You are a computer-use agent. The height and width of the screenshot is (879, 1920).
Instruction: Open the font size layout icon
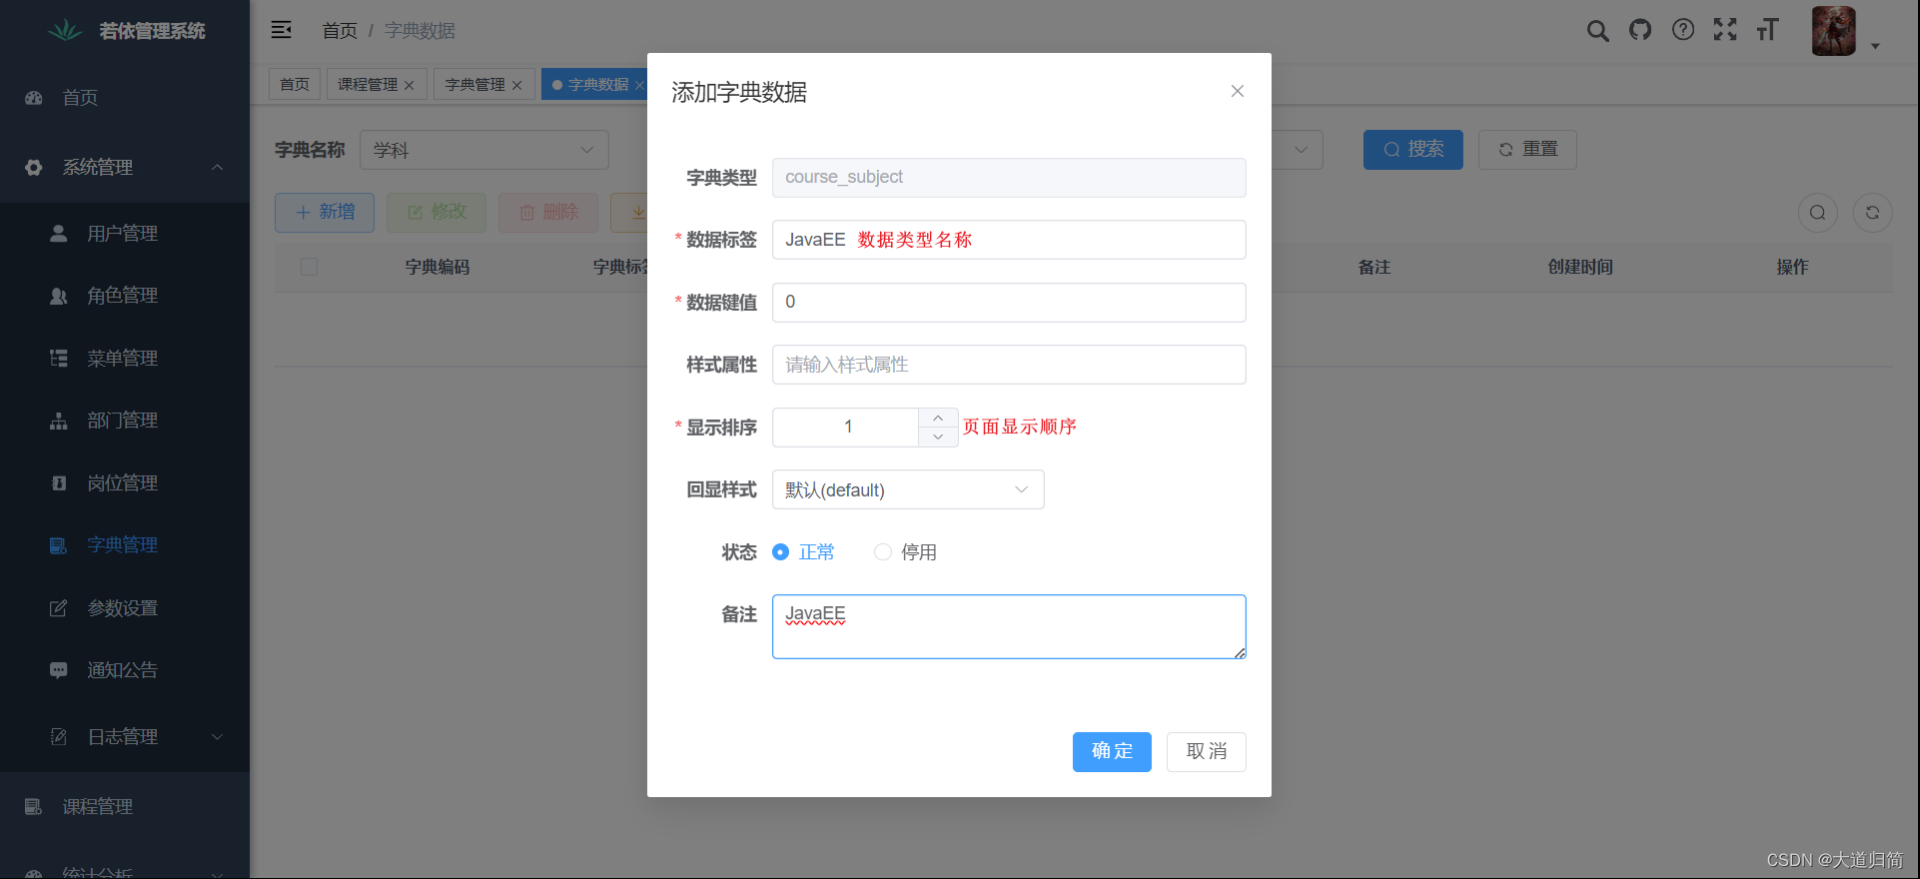tap(1768, 30)
